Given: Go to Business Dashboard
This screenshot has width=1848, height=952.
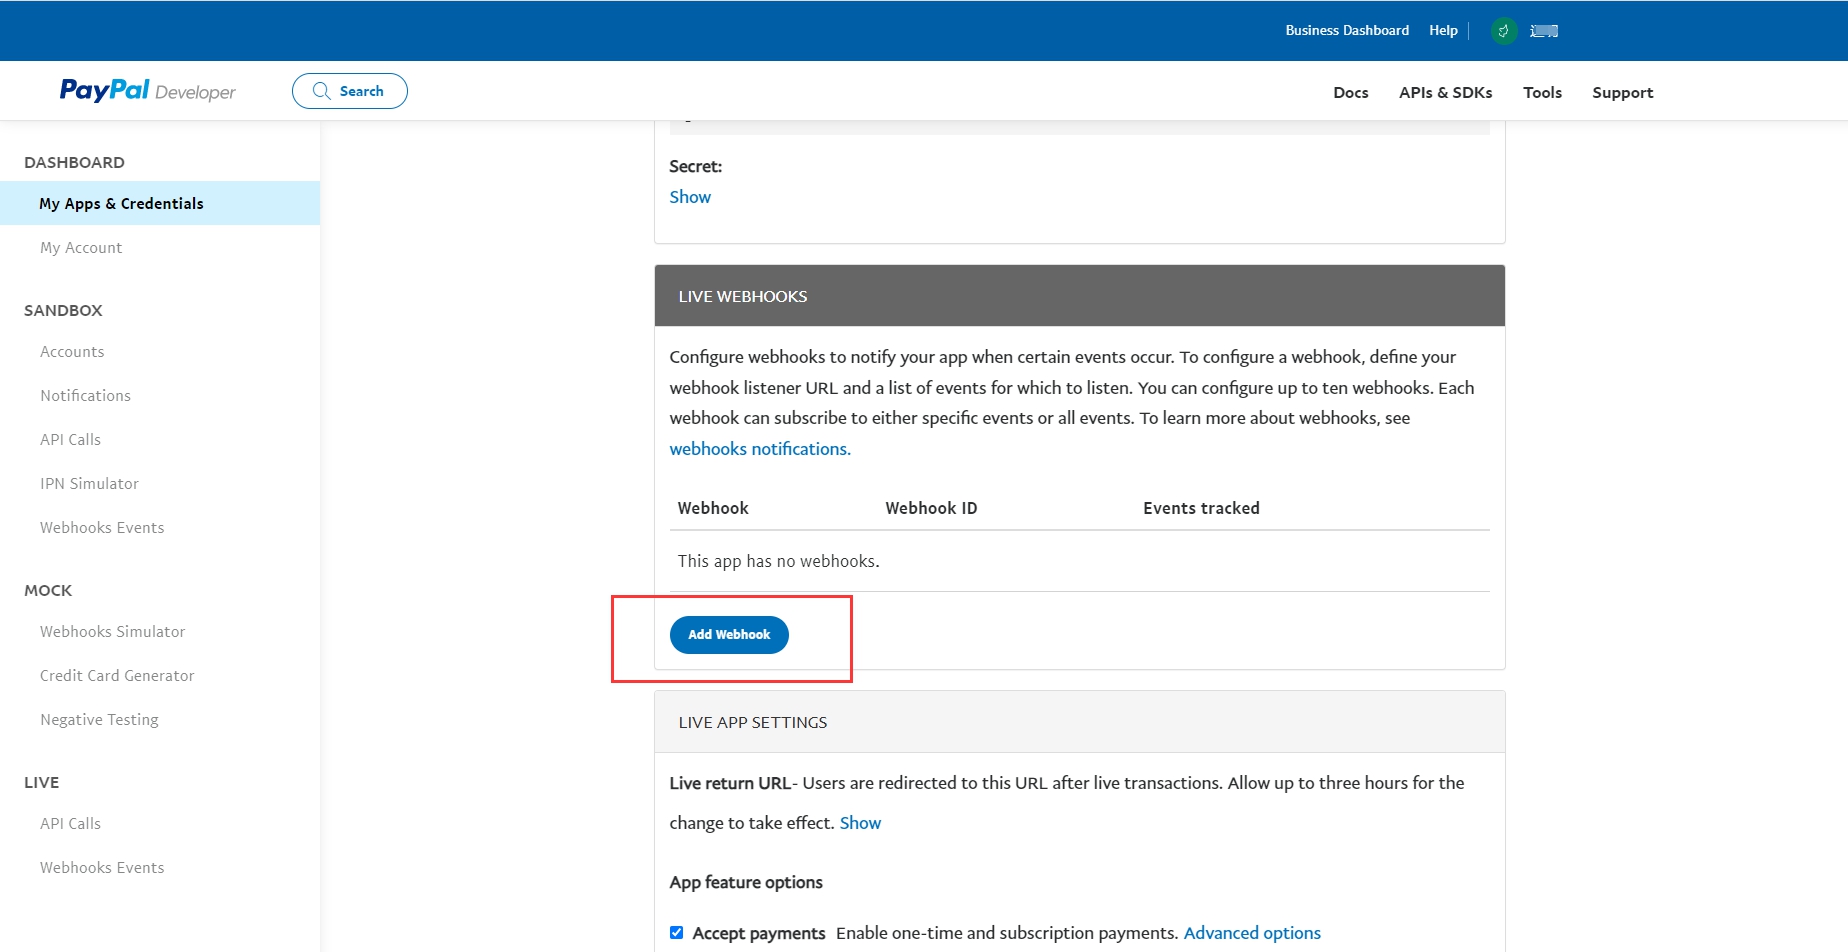Looking at the screenshot, I should coord(1347,31).
